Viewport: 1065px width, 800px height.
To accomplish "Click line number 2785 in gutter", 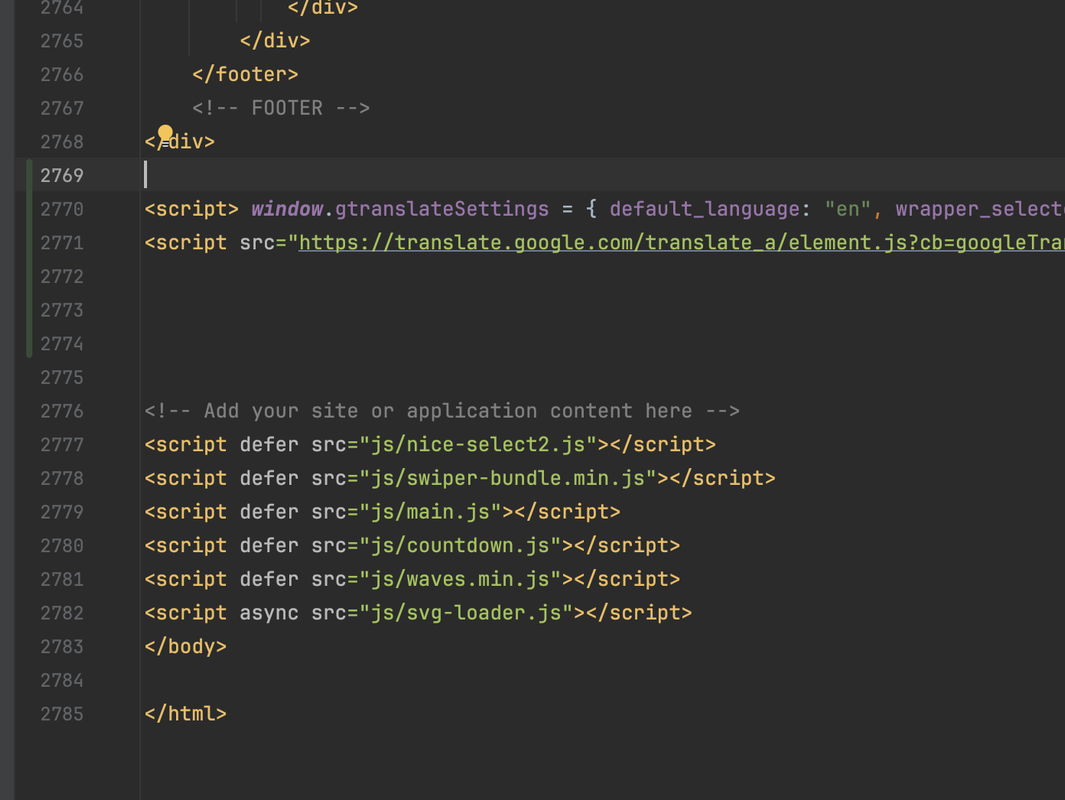I will tap(62, 714).
